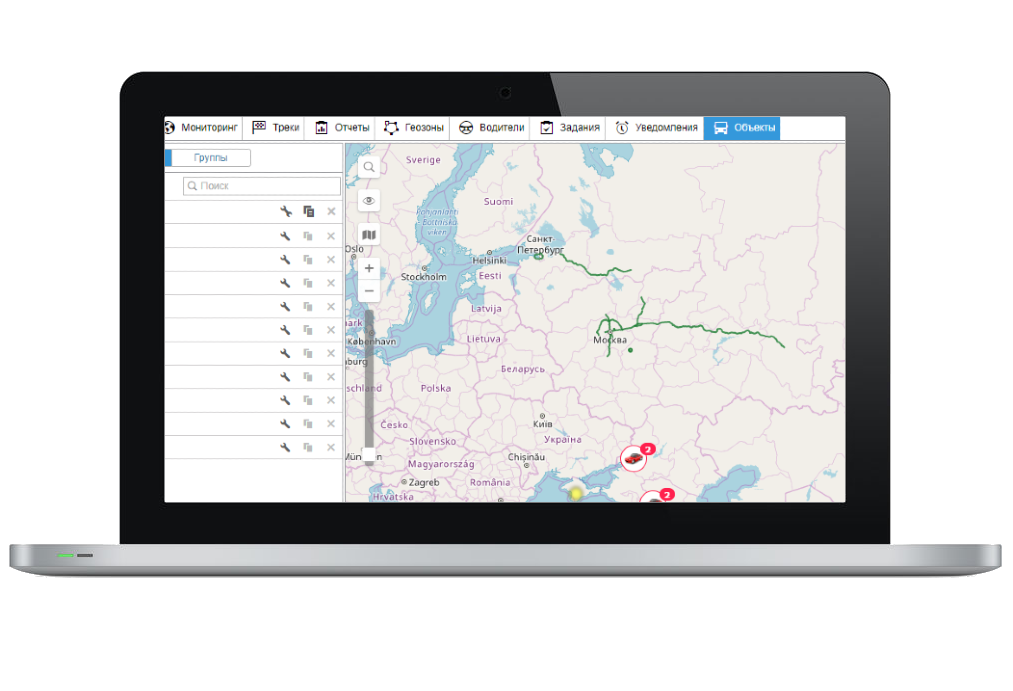This screenshot has width=1013, height=691.
Task: Zoom in with the plus button
Action: [369, 268]
